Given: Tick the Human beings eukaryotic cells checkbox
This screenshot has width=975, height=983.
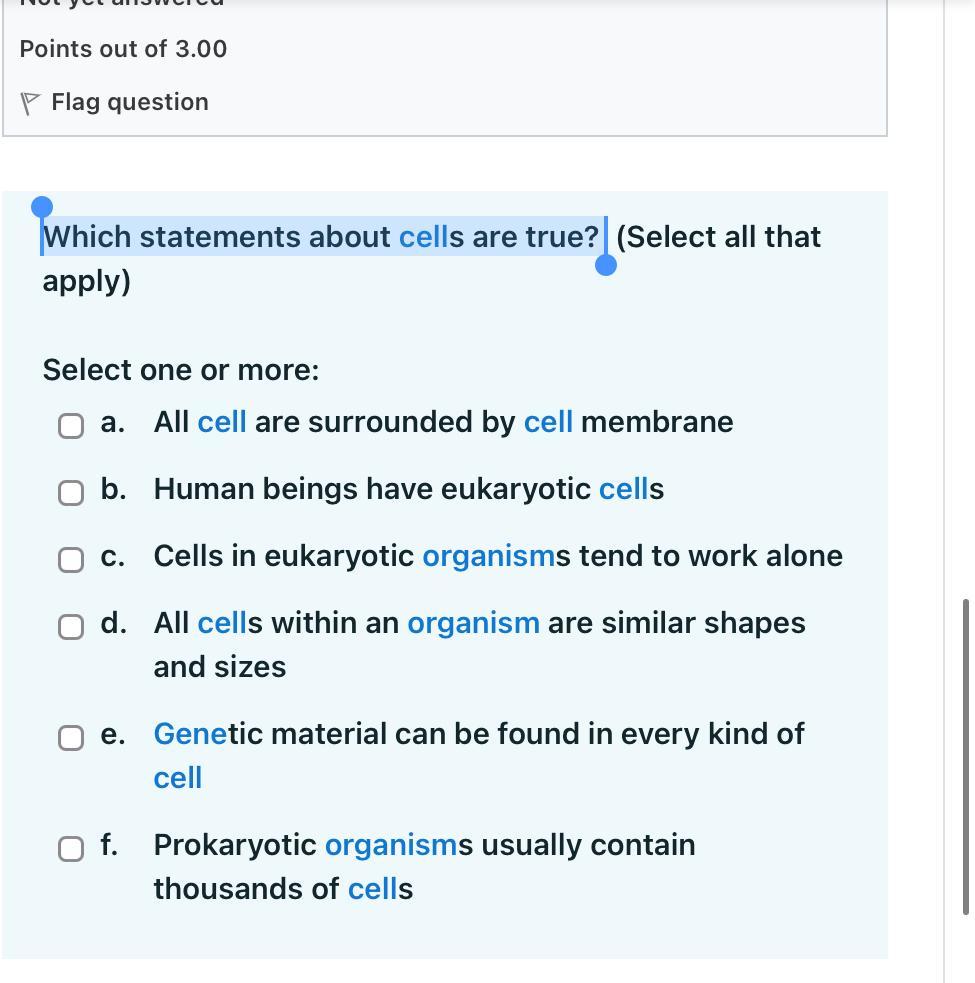Looking at the screenshot, I should click(x=71, y=493).
